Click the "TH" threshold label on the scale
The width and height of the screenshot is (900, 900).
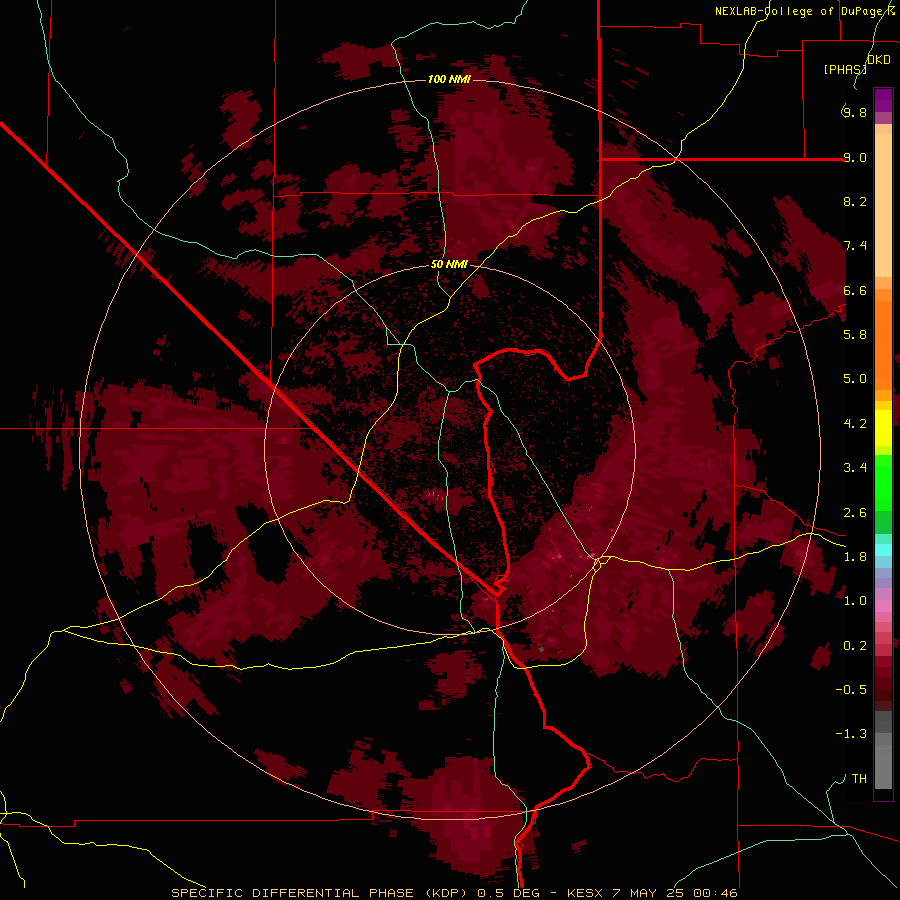[859, 779]
